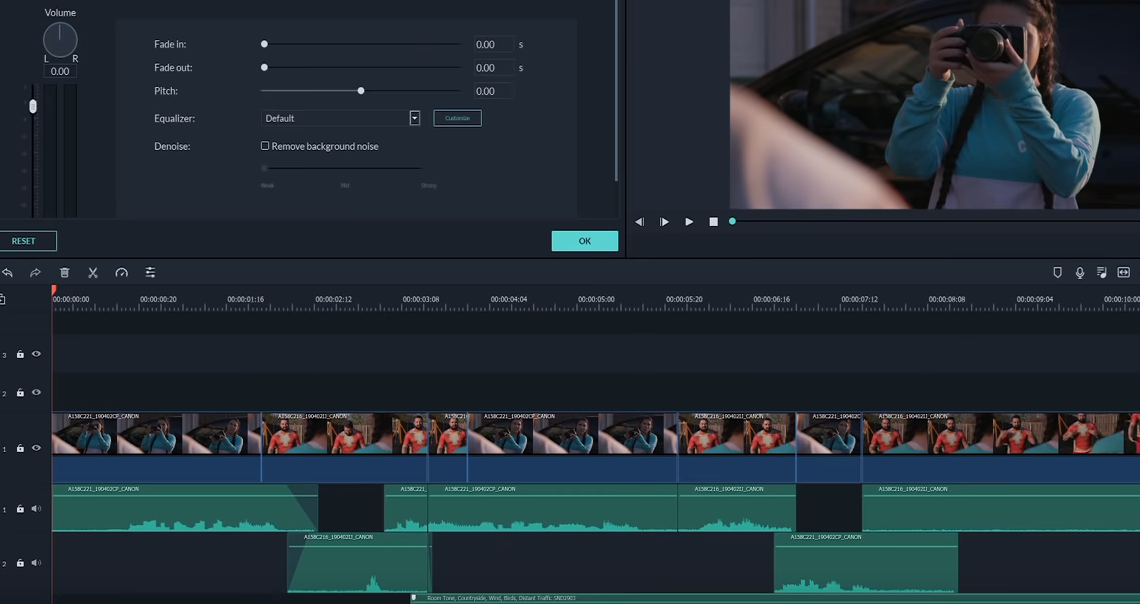Click the Pitch slider handle
Image resolution: width=1140 pixels, height=604 pixels.
361,91
